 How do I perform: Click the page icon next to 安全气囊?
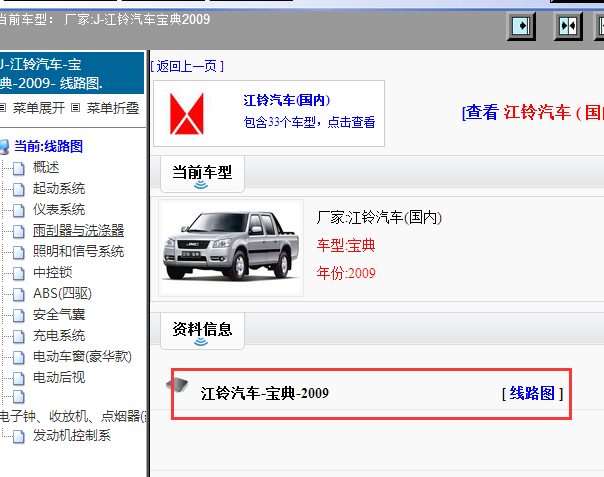pyautogui.click(x=18, y=315)
